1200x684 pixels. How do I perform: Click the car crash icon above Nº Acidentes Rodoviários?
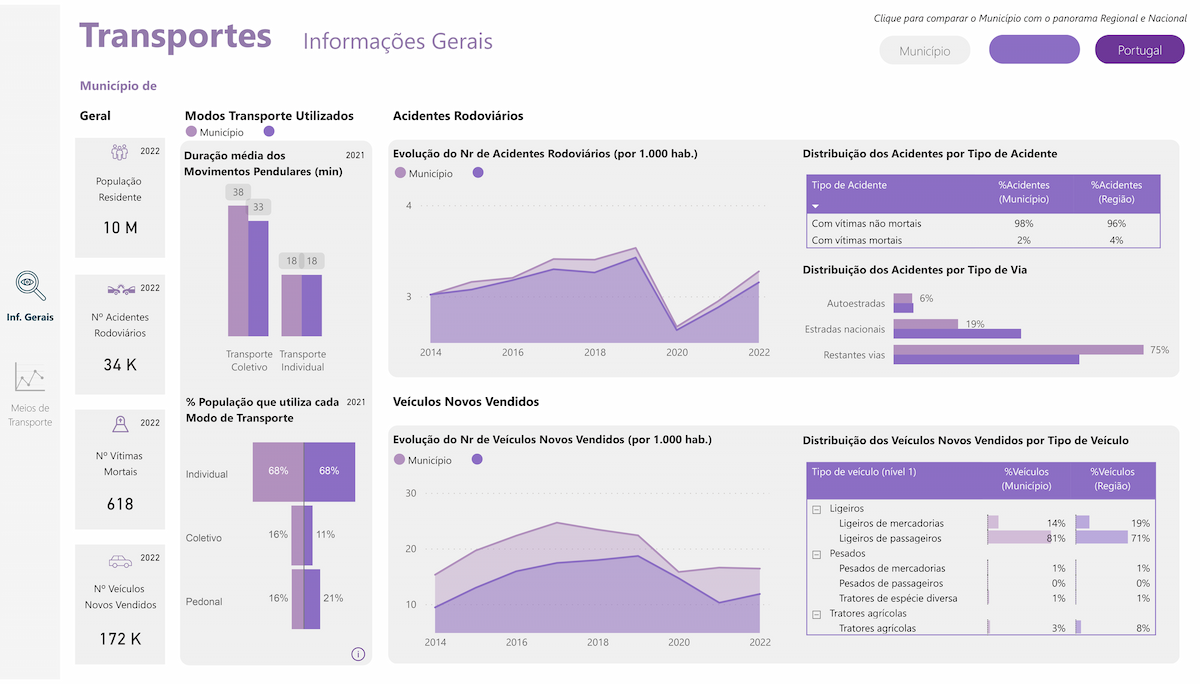pos(120,289)
